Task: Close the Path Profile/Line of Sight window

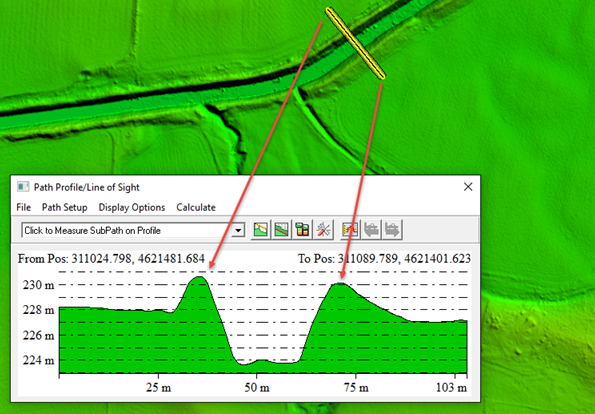Action: coord(468,187)
